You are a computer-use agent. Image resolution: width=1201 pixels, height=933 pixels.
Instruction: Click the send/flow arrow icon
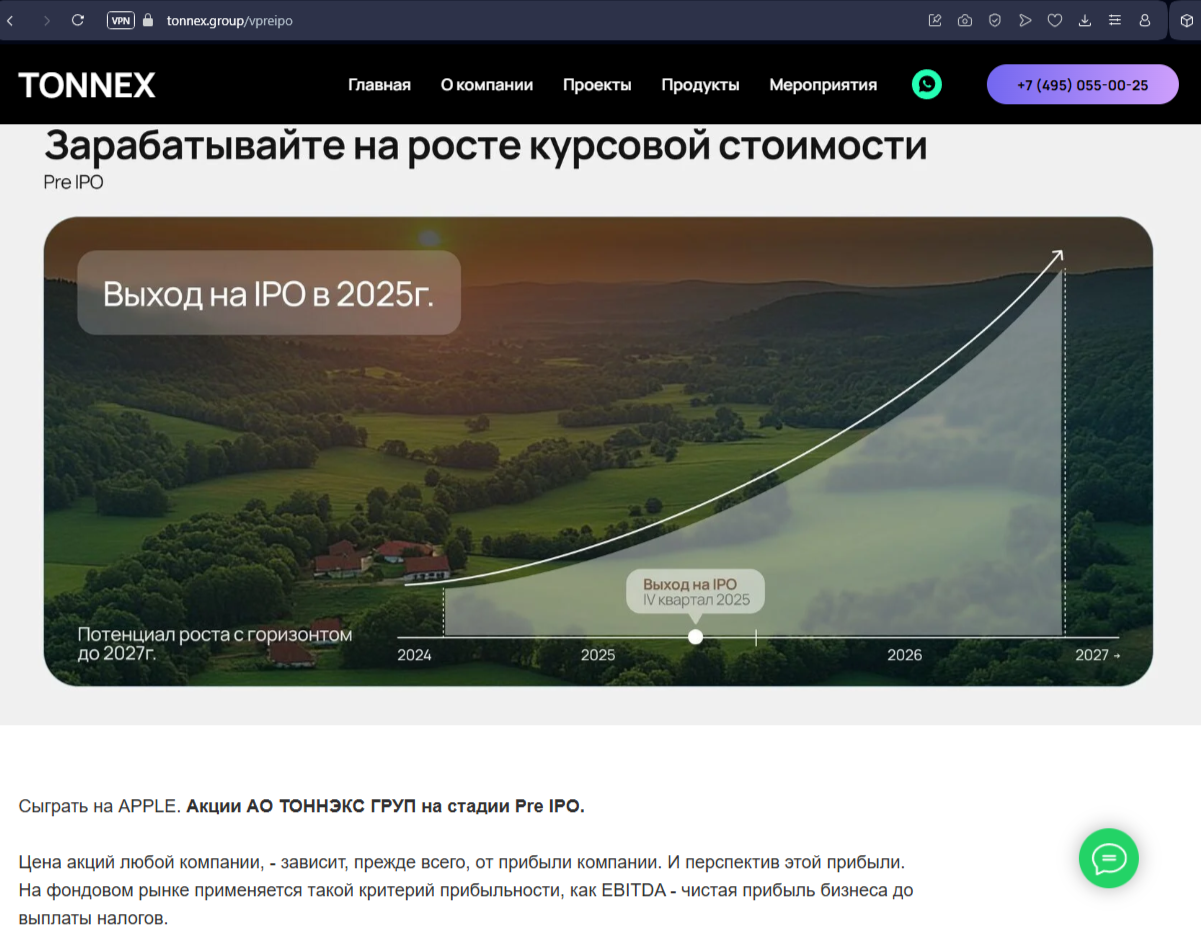click(1025, 20)
